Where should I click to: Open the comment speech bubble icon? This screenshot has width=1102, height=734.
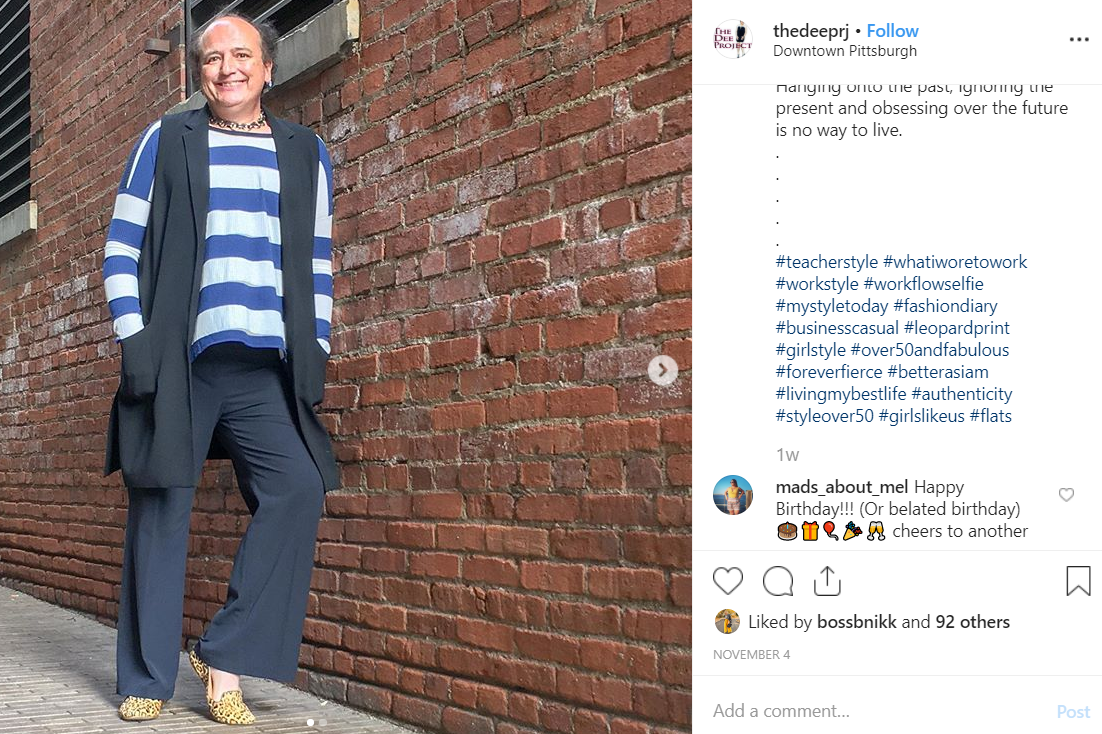coord(778,581)
